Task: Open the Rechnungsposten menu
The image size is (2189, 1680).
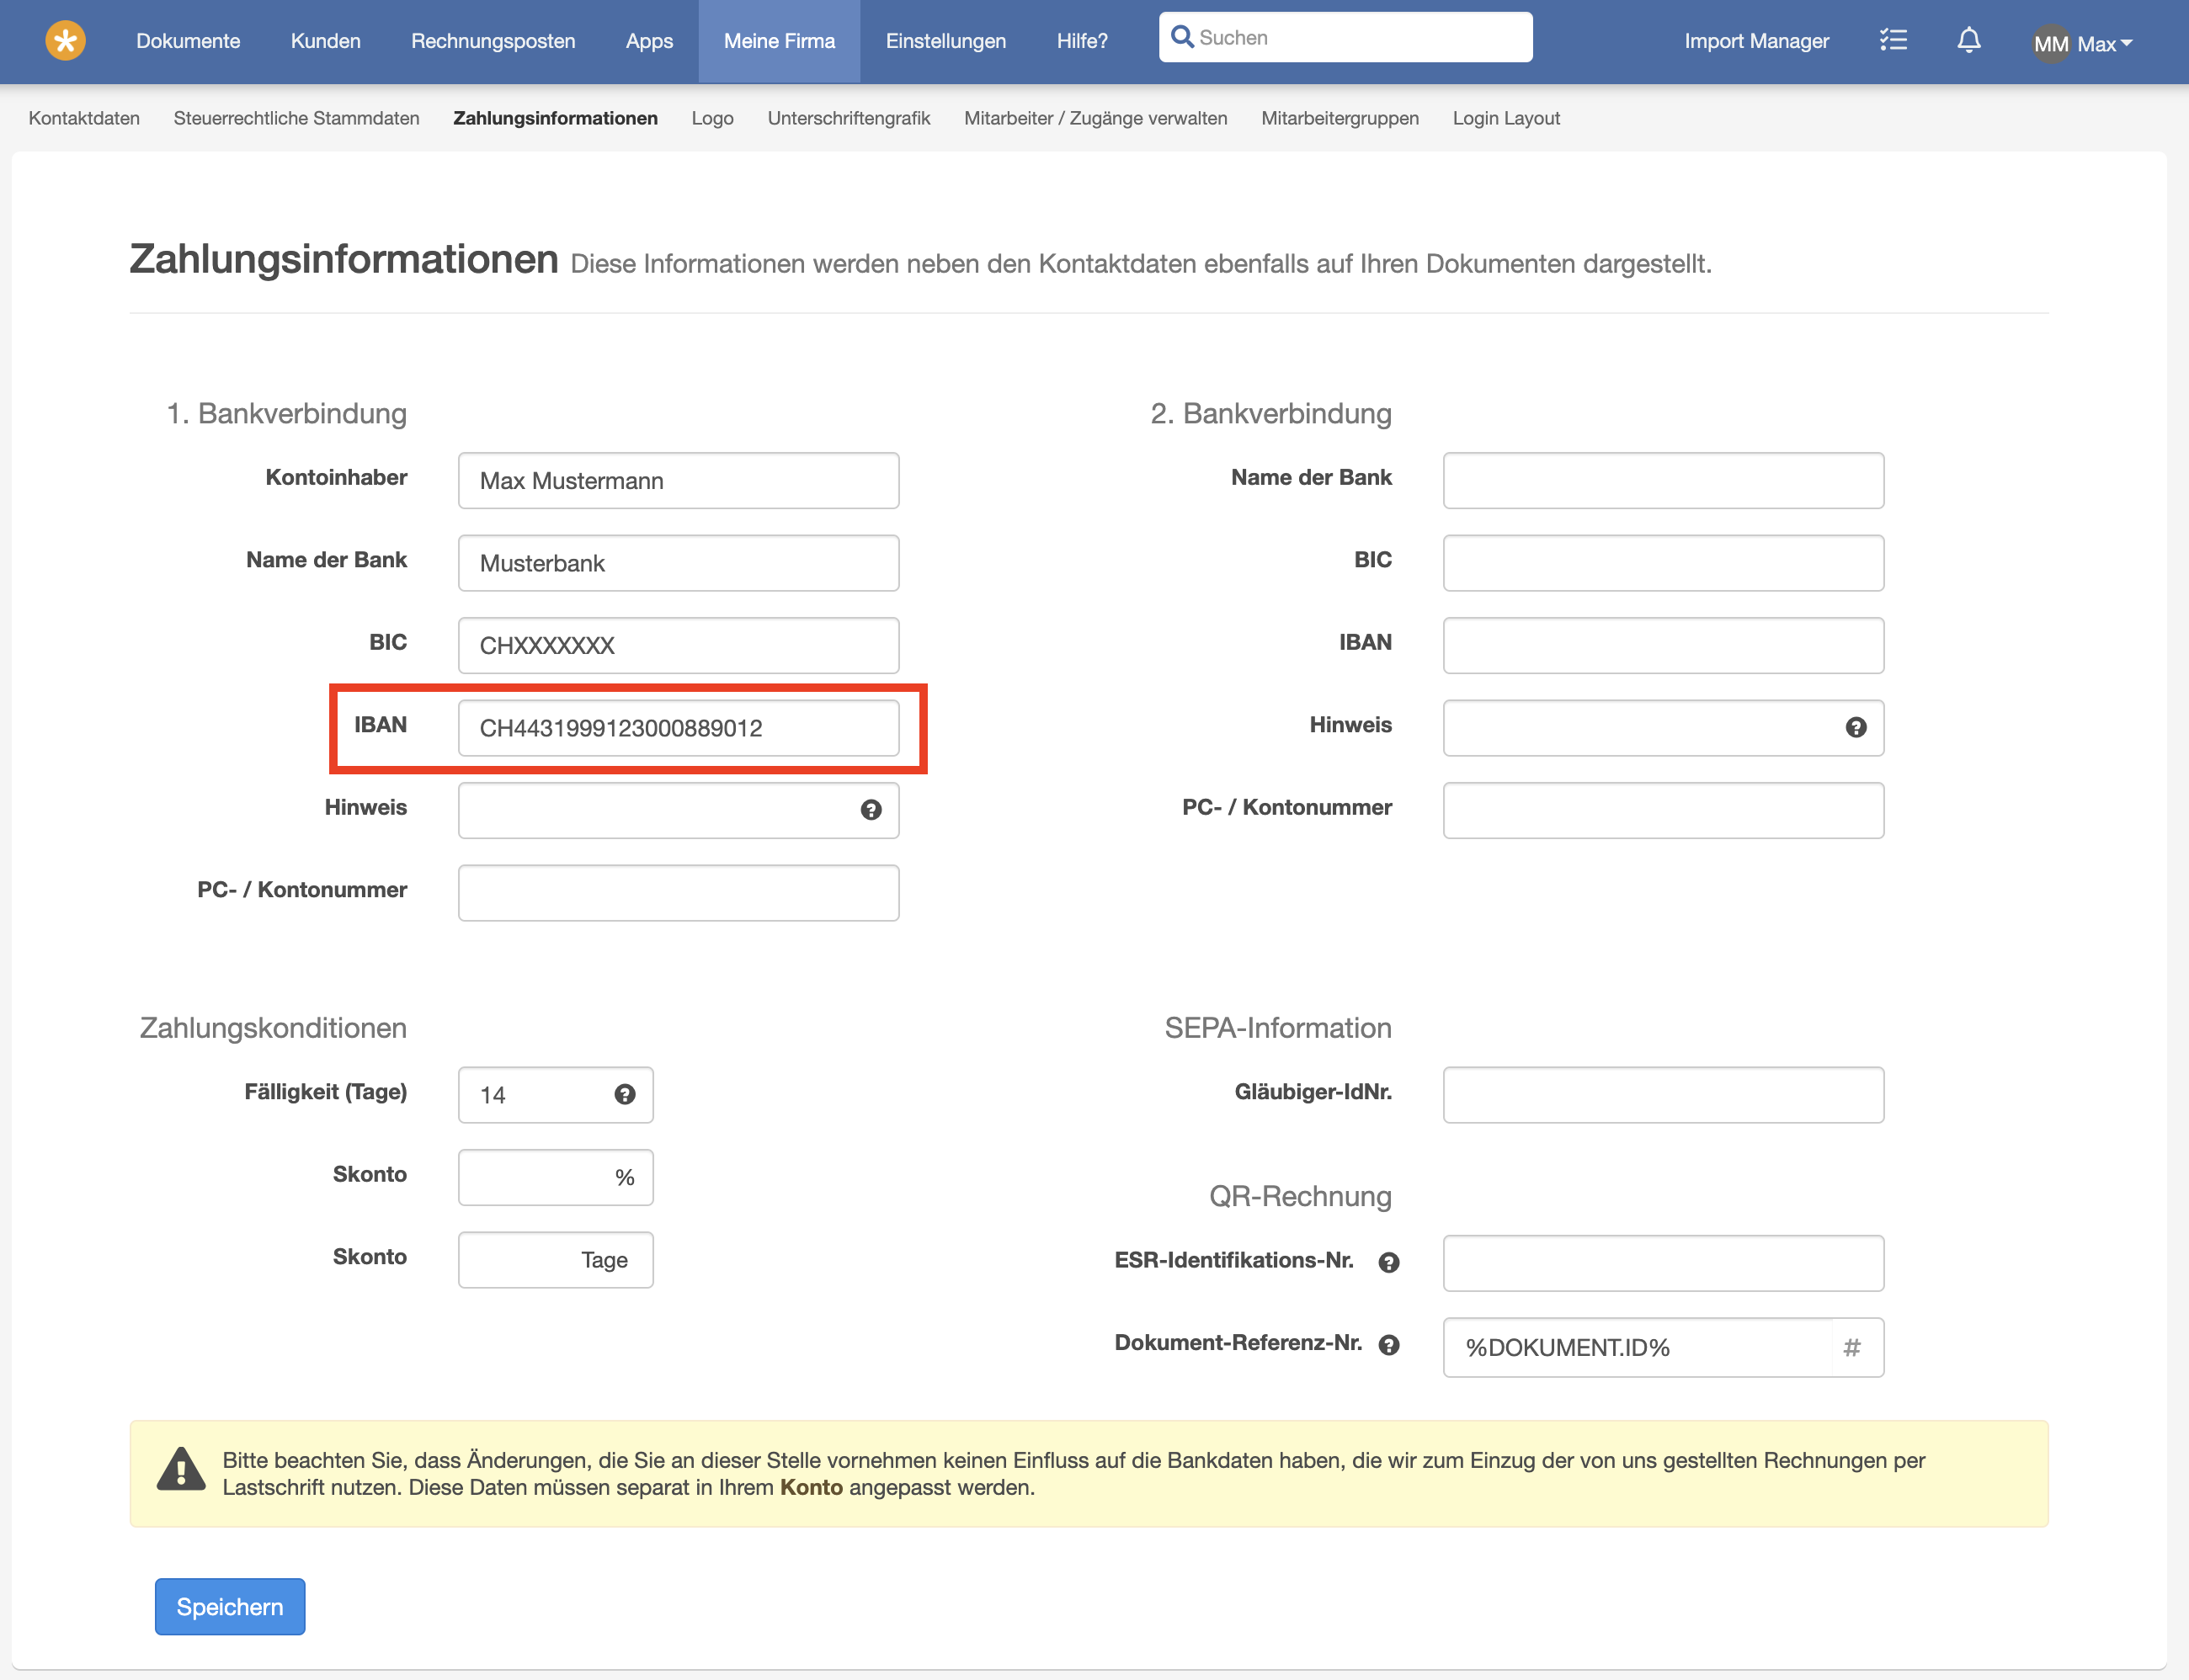Action: (493, 41)
